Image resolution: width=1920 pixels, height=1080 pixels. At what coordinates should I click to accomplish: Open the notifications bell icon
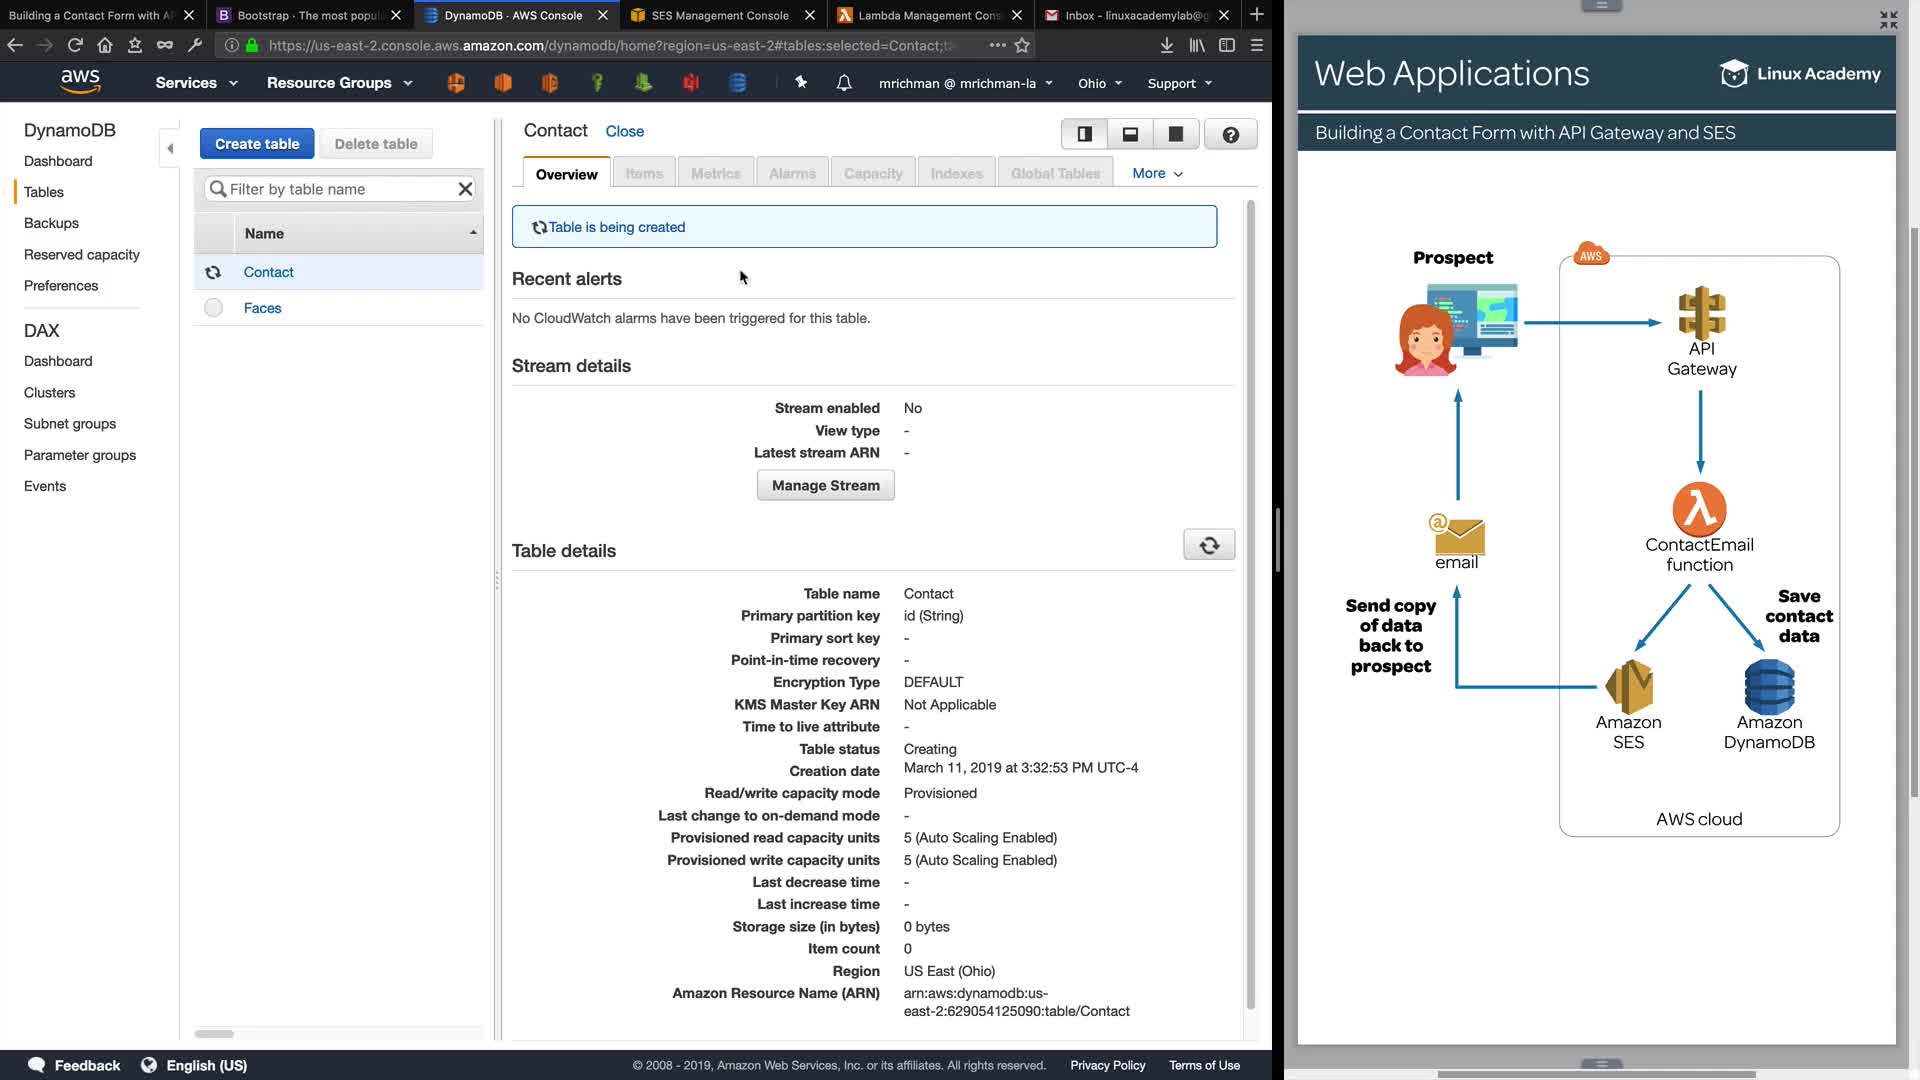(x=844, y=83)
